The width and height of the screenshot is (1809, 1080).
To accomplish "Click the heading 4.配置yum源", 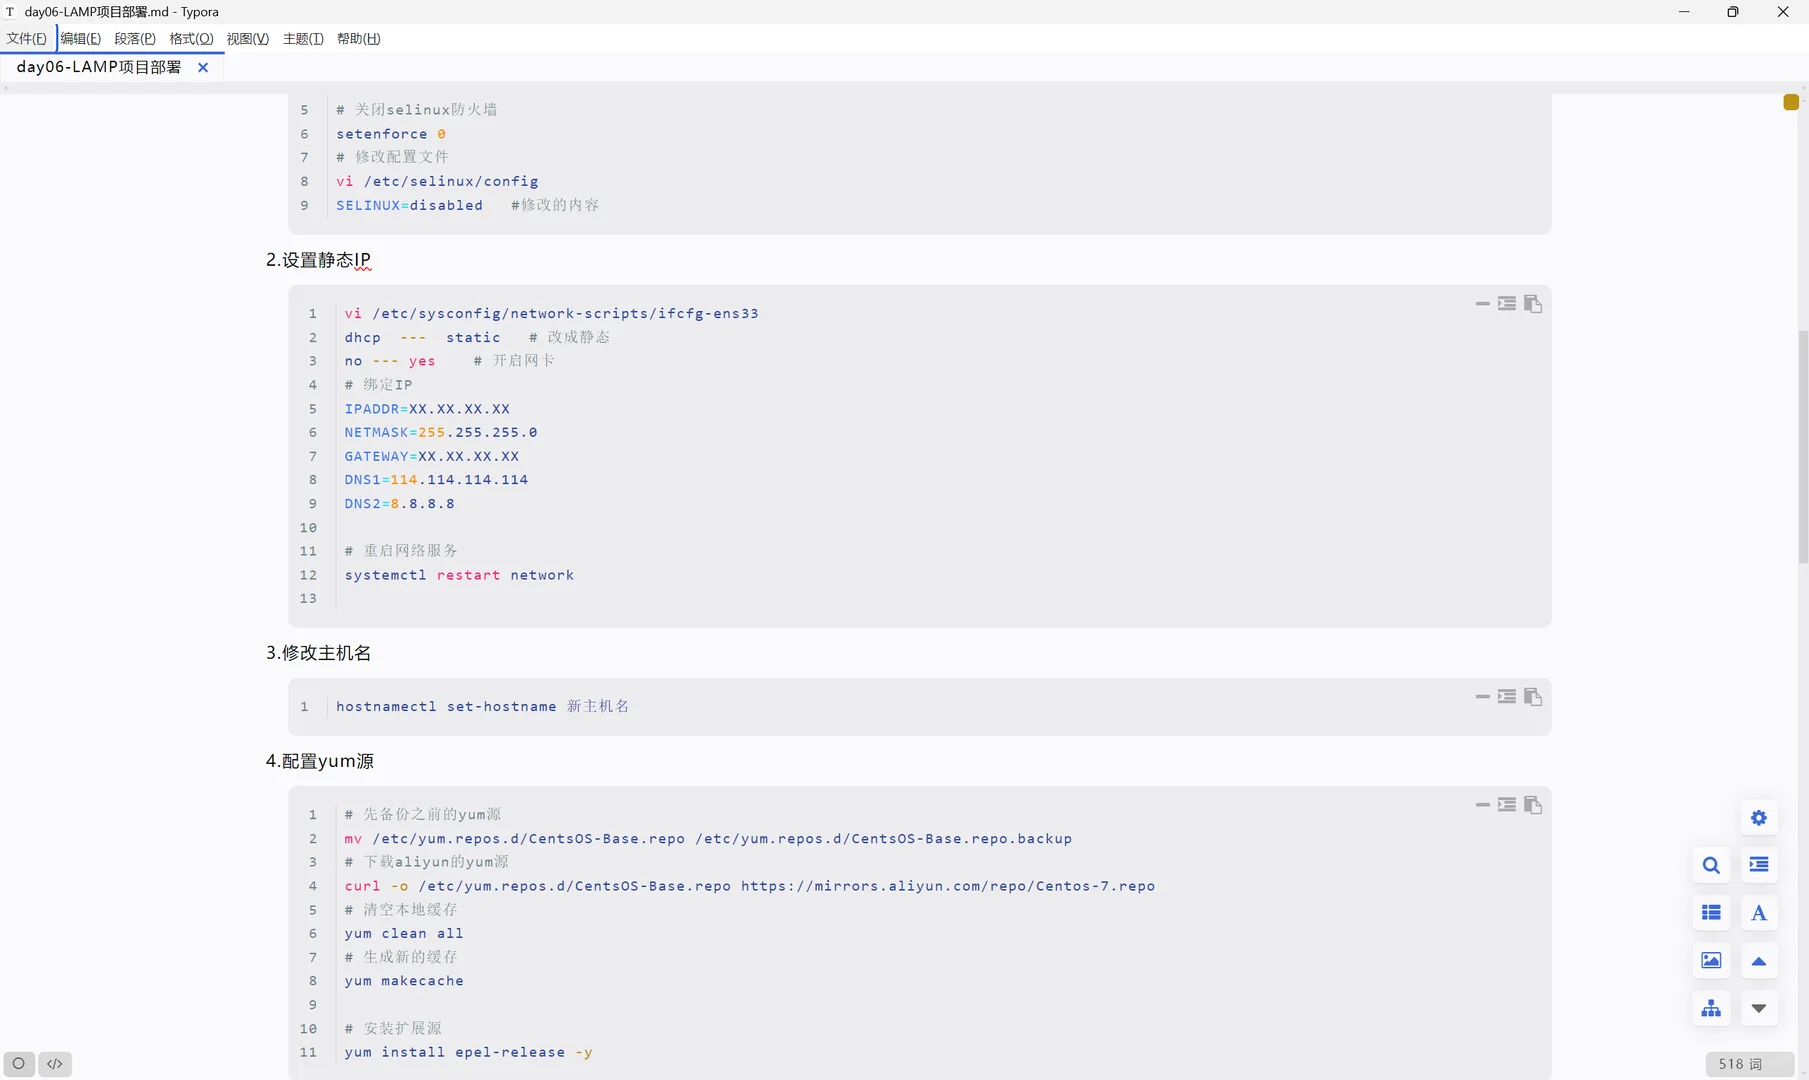I will pyautogui.click(x=320, y=761).
